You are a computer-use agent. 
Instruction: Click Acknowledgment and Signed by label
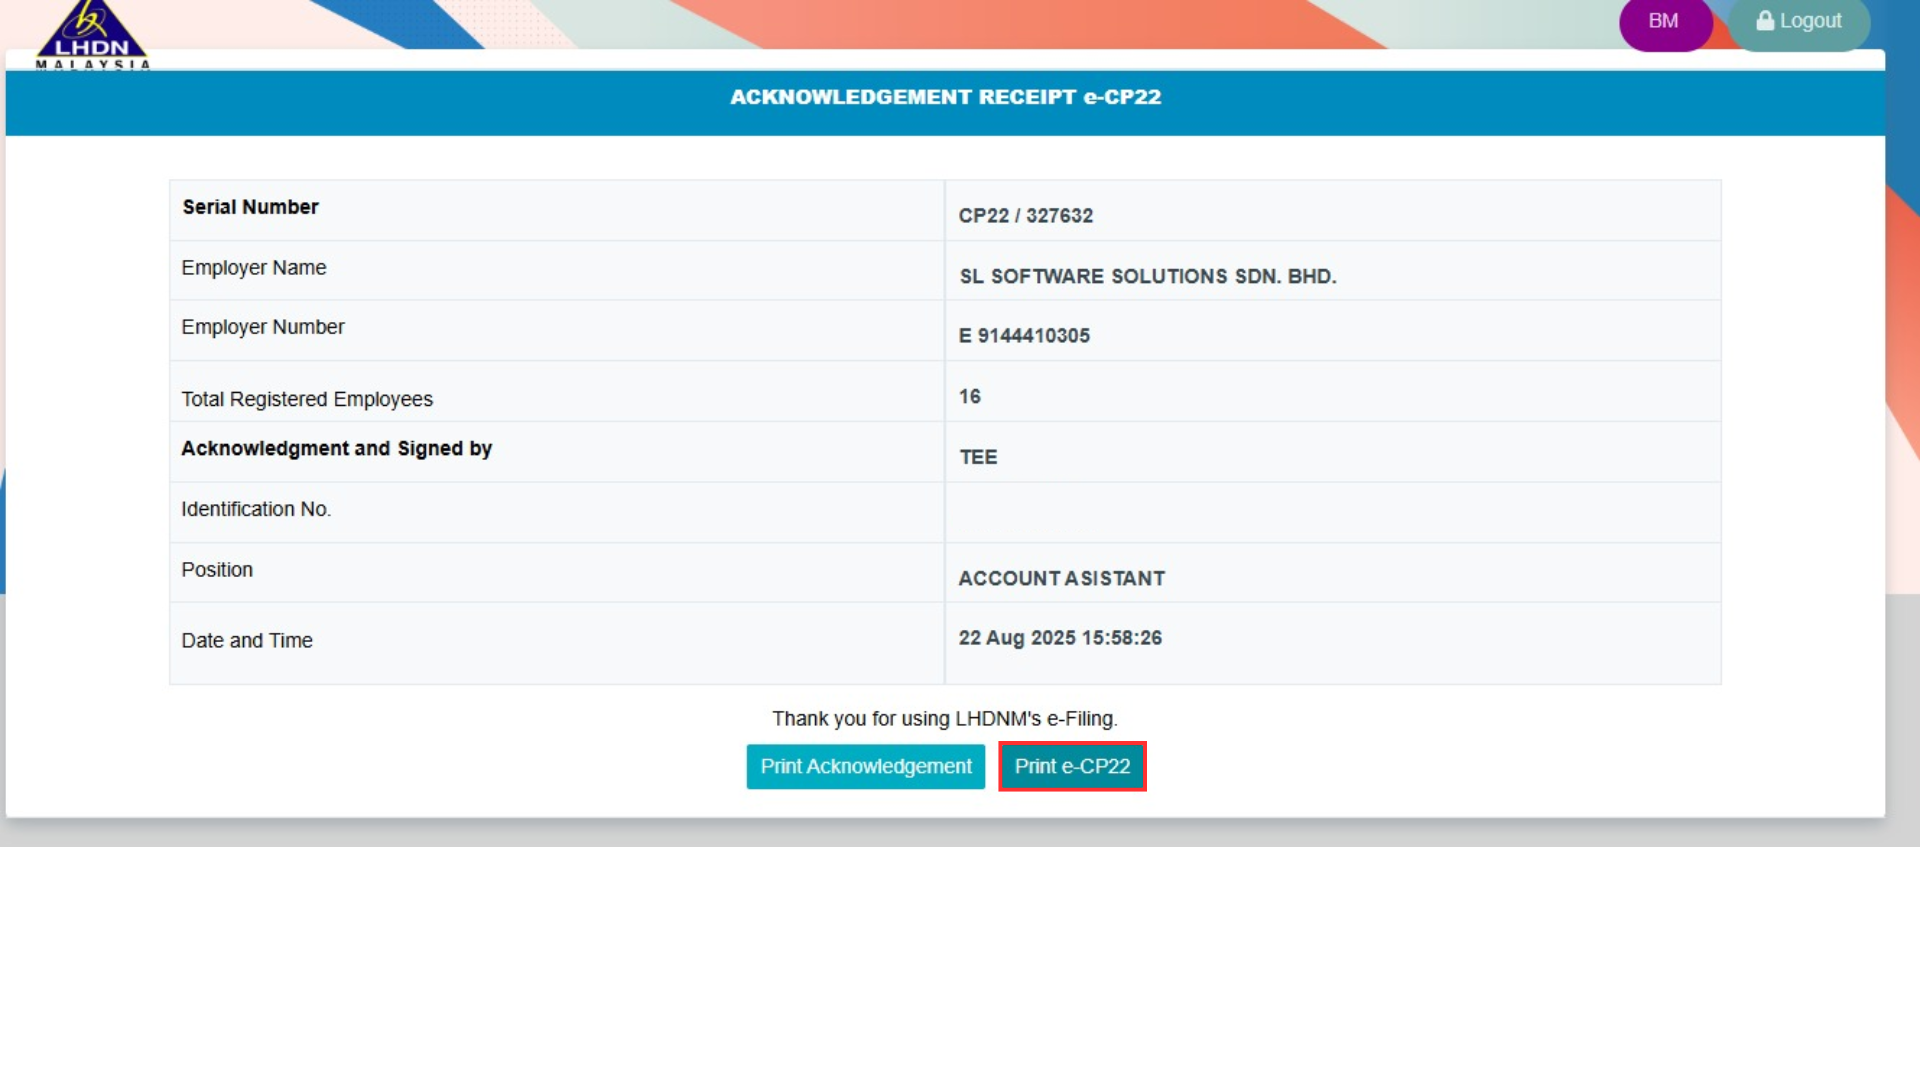click(336, 449)
